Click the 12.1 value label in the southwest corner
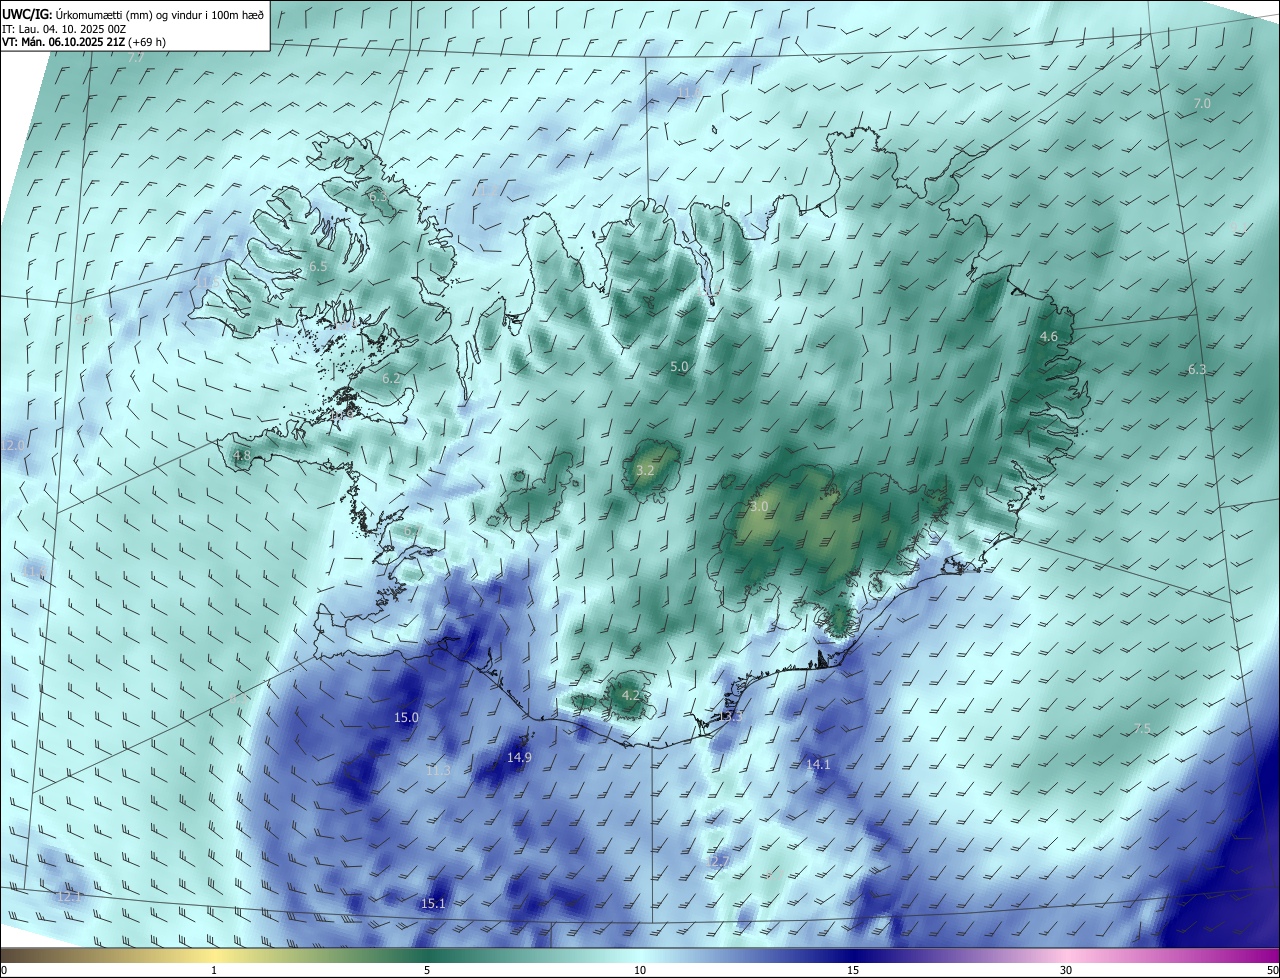 coord(68,897)
